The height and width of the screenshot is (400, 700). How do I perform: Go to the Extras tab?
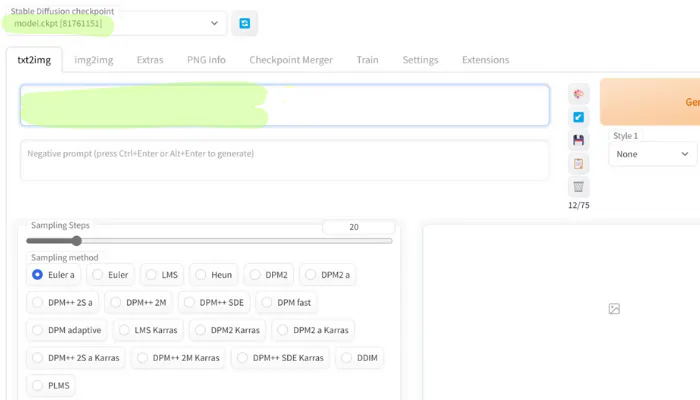(x=150, y=60)
